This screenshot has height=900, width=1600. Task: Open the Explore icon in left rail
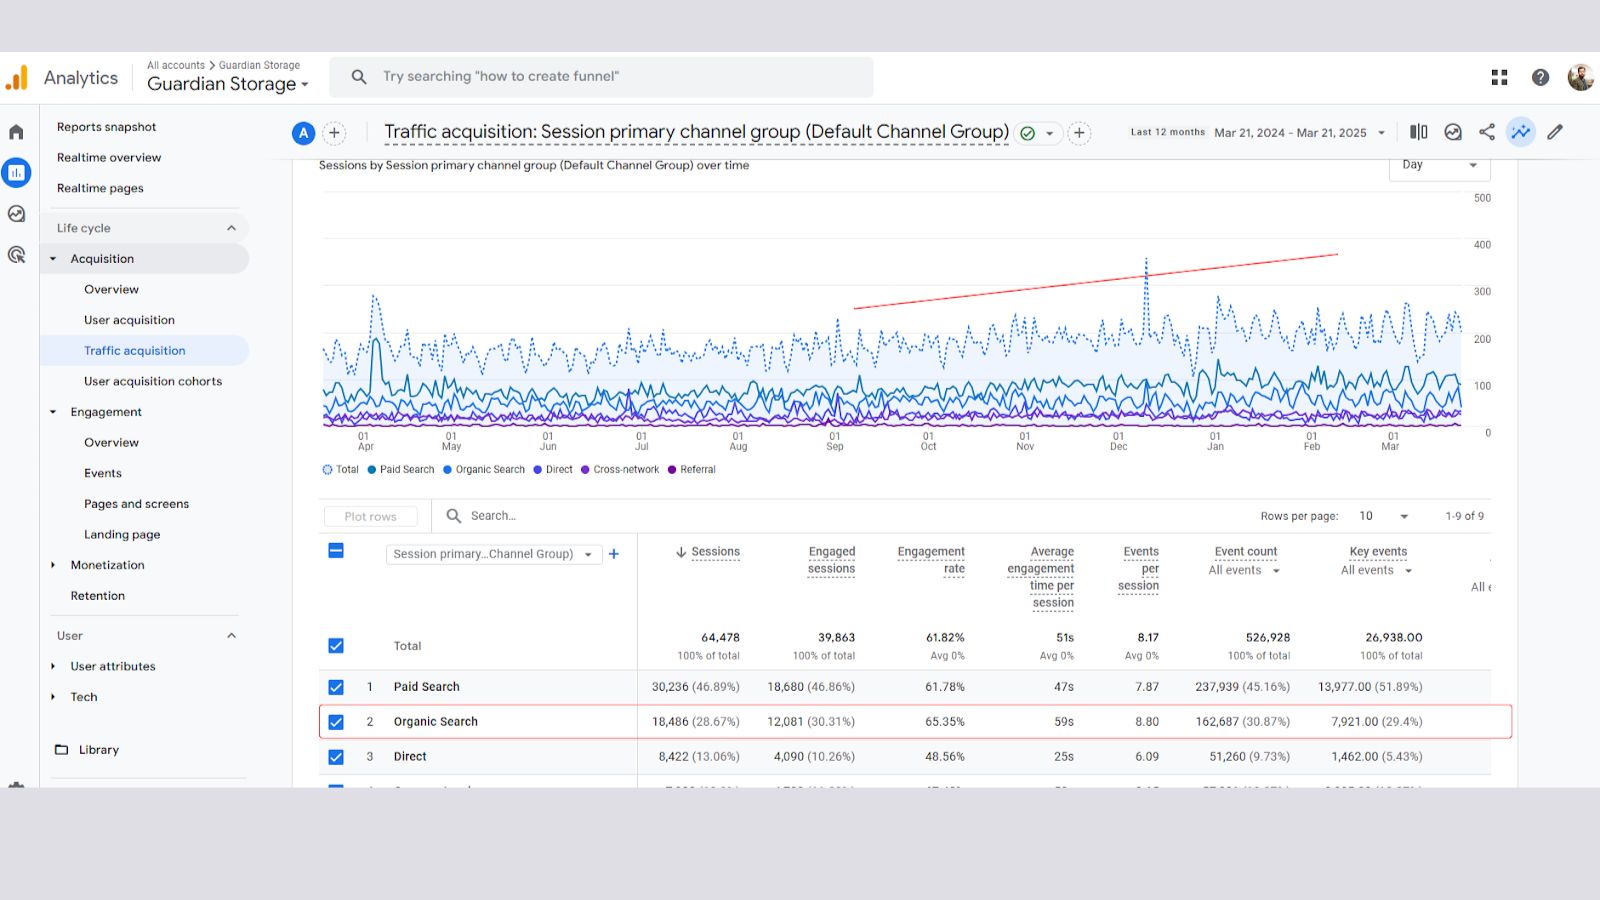(x=16, y=214)
